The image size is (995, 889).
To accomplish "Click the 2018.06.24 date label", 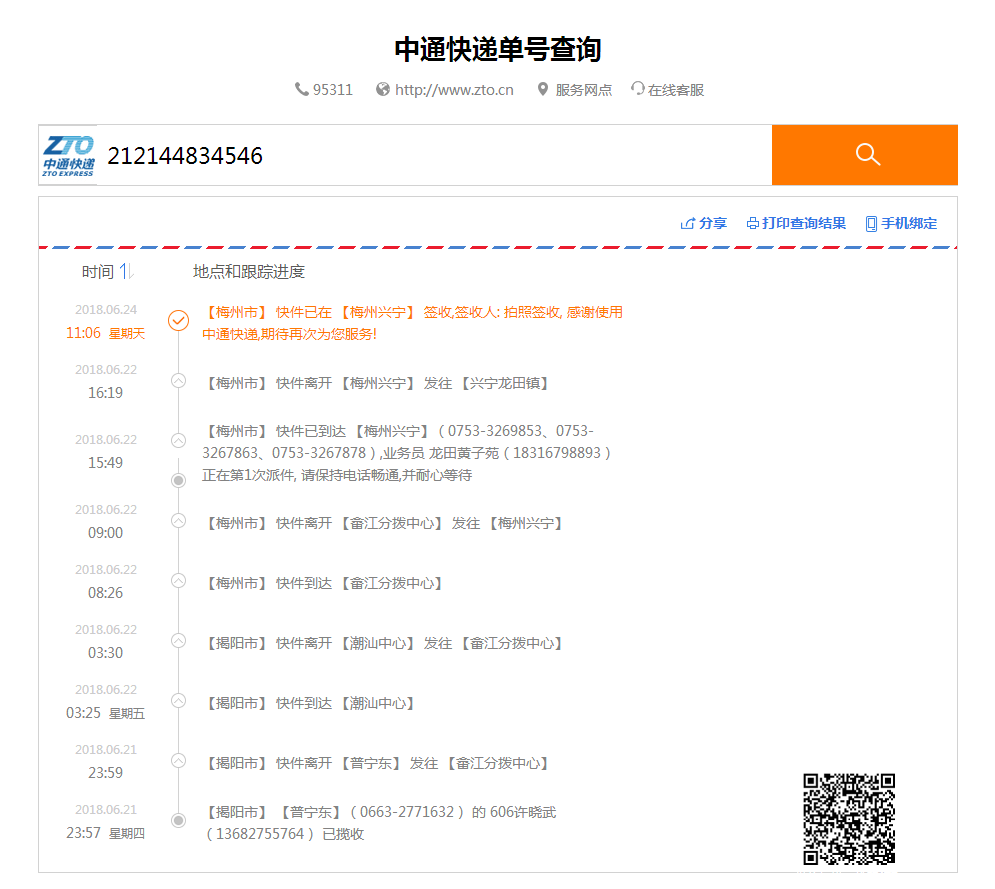I will tap(106, 310).
